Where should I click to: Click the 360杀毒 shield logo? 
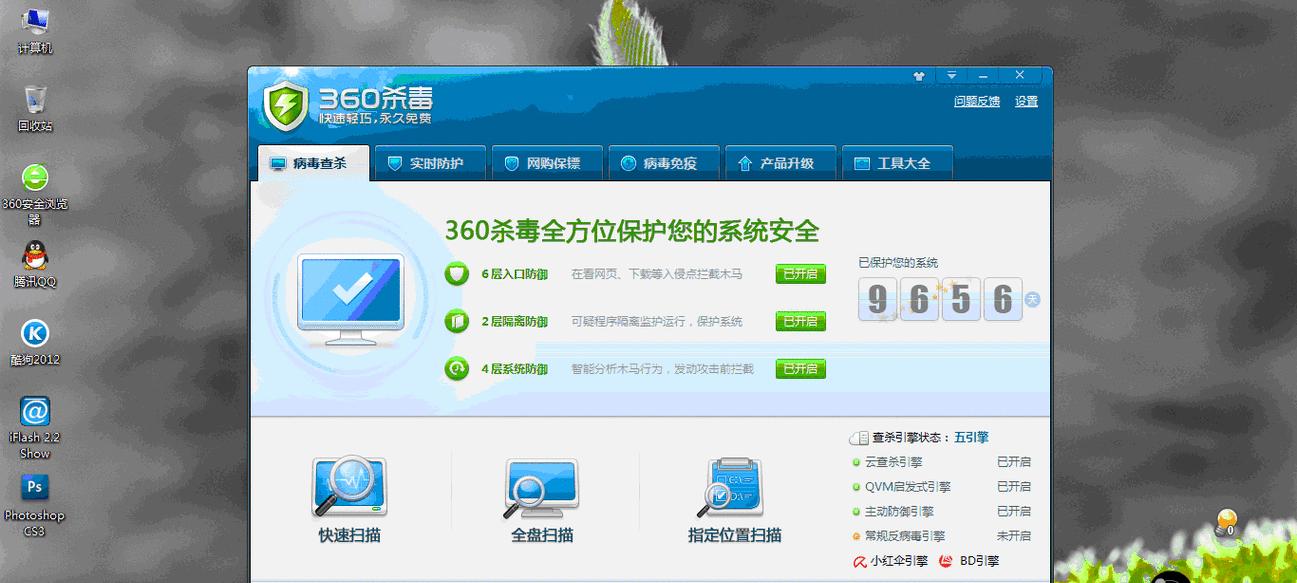tap(286, 106)
